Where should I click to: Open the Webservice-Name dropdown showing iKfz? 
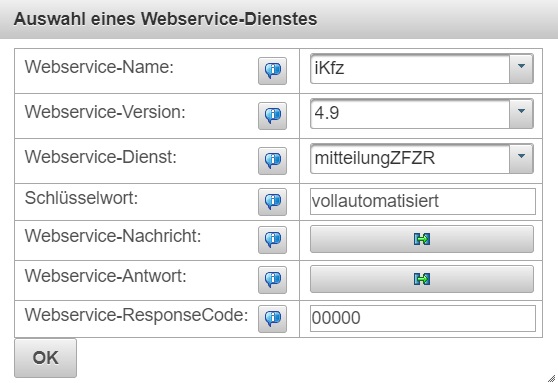[422, 69]
